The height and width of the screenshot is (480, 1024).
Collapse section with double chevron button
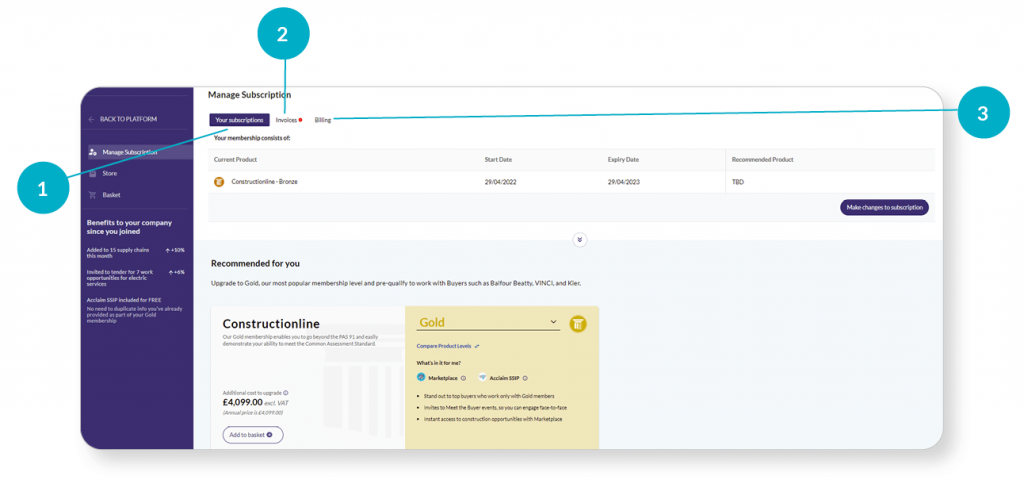pyautogui.click(x=580, y=240)
